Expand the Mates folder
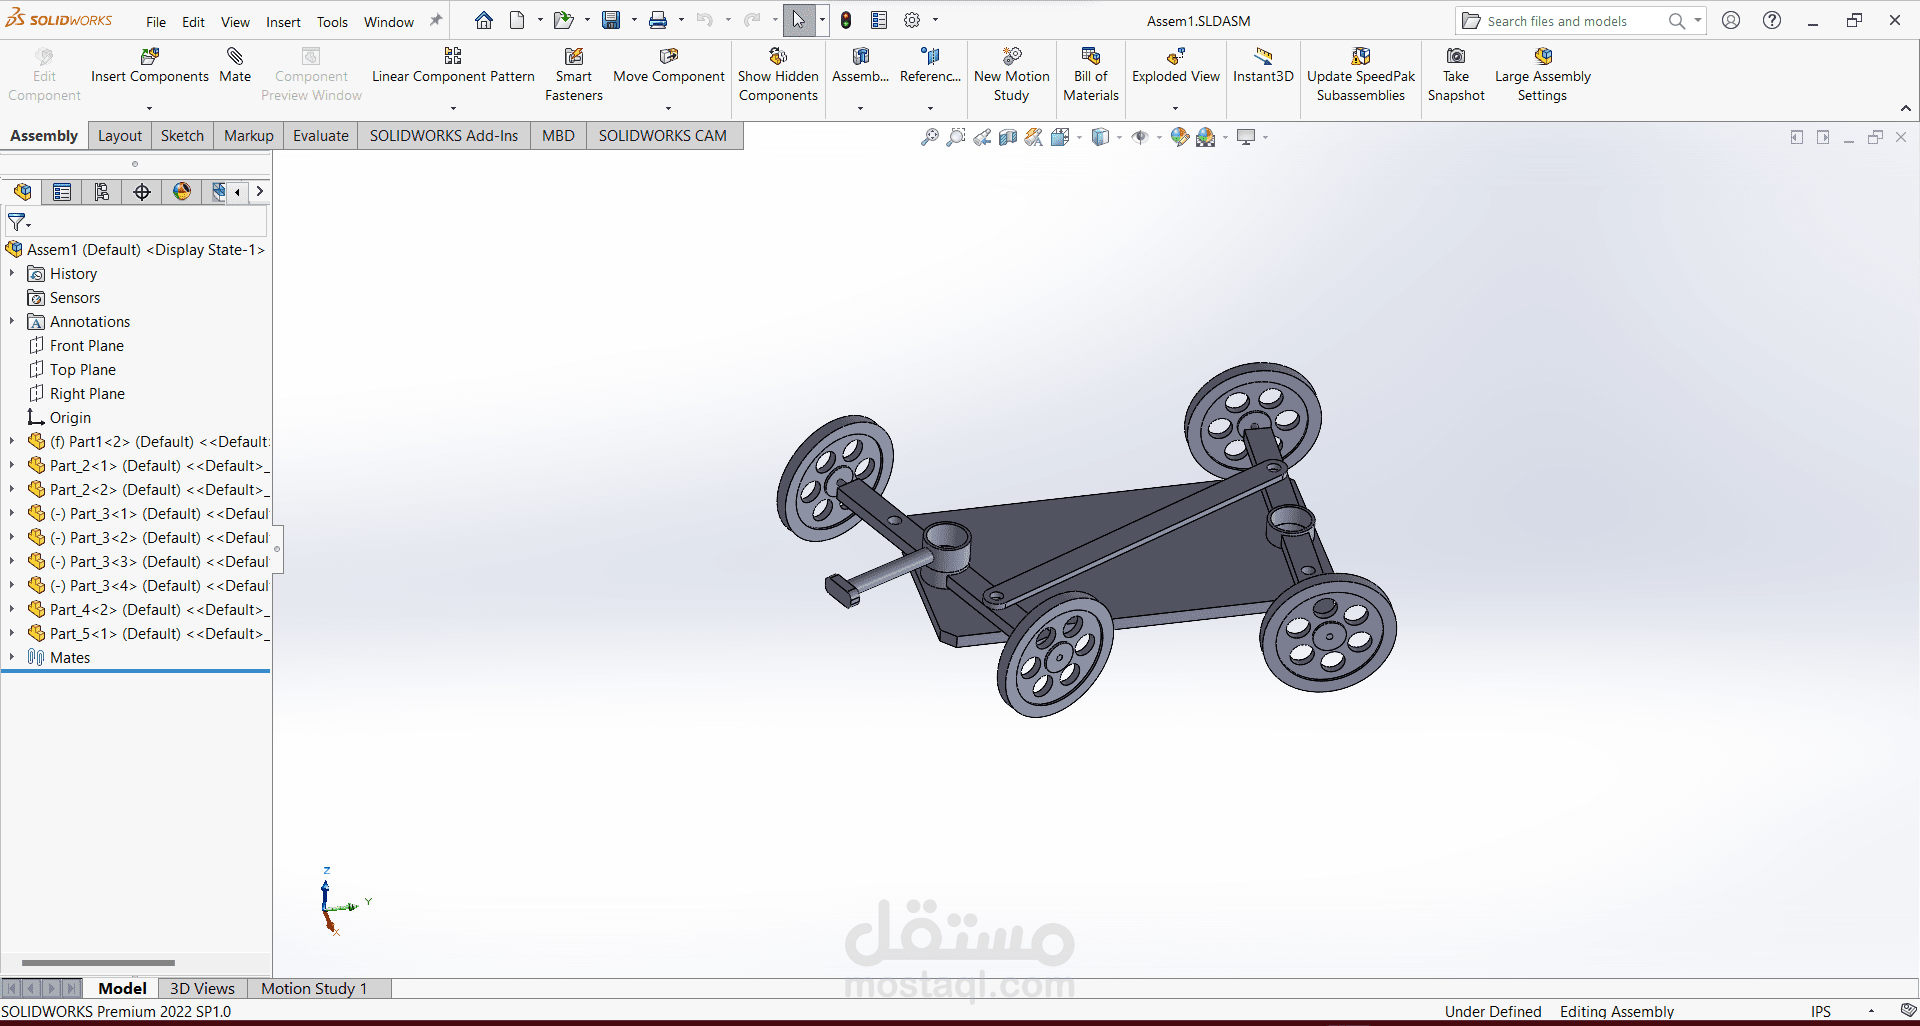The width and height of the screenshot is (1920, 1026). click(12, 657)
